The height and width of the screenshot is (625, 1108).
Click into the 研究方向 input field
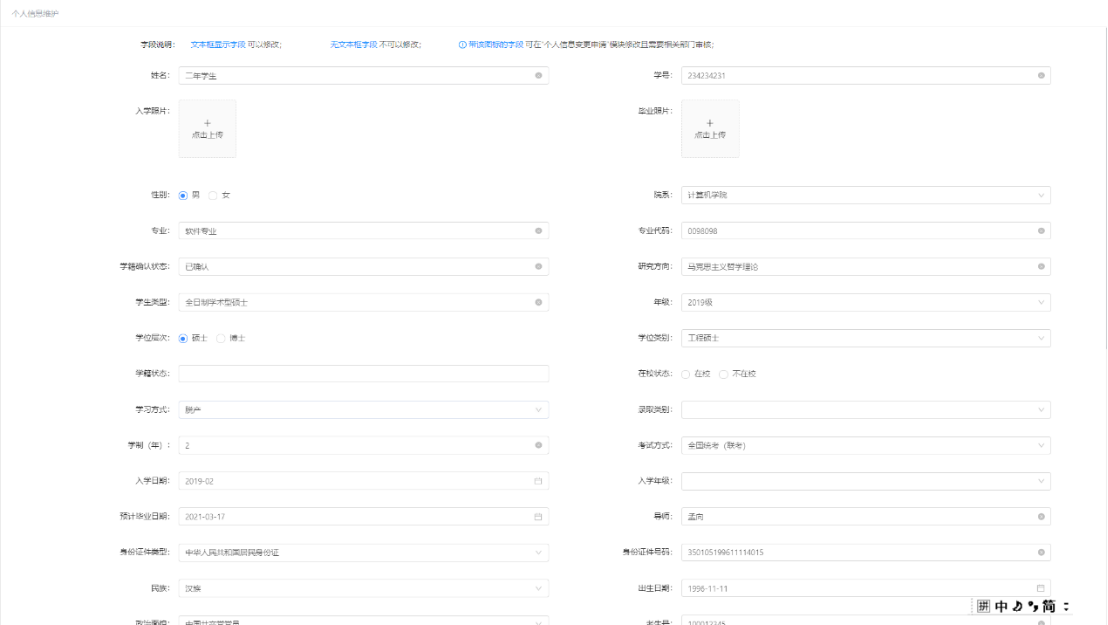866,267
